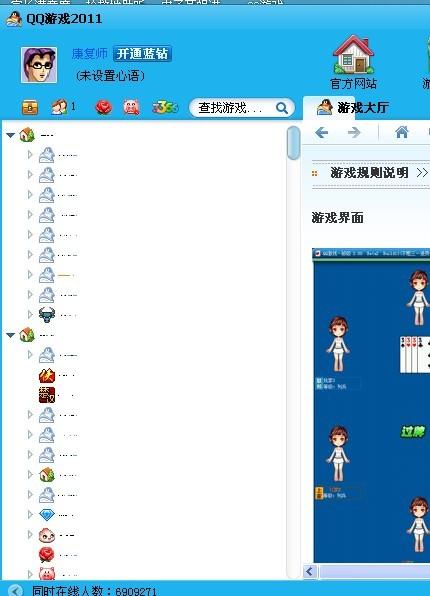
Task: Click the card game screenshot under 游戏界面
Action: [371, 405]
